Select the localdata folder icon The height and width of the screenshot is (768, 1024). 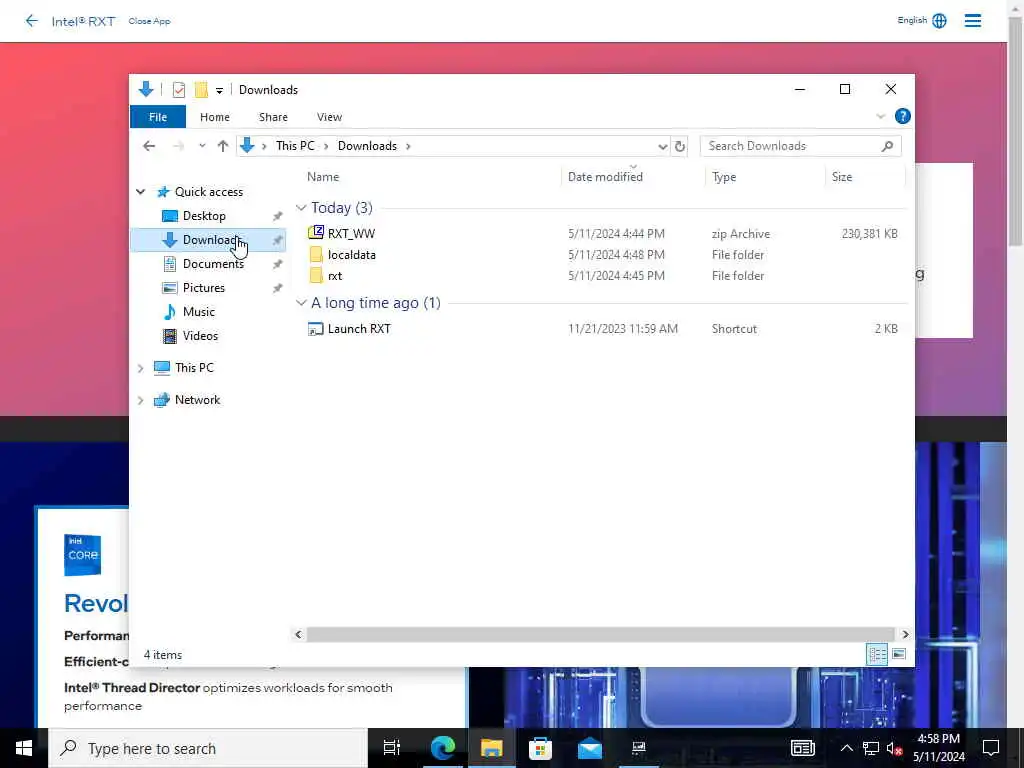pyautogui.click(x=315, y=255)
